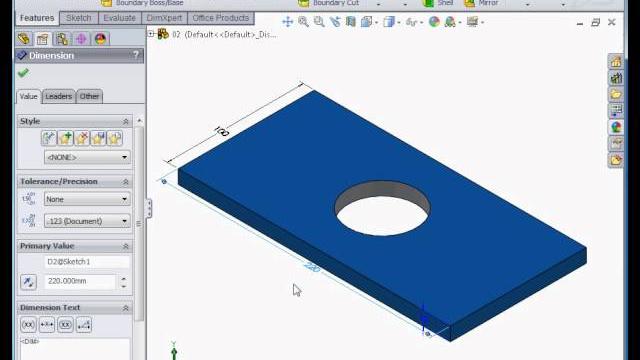Open the PropertyManager tab icon
Screen dimensions: 640x360
43,39
